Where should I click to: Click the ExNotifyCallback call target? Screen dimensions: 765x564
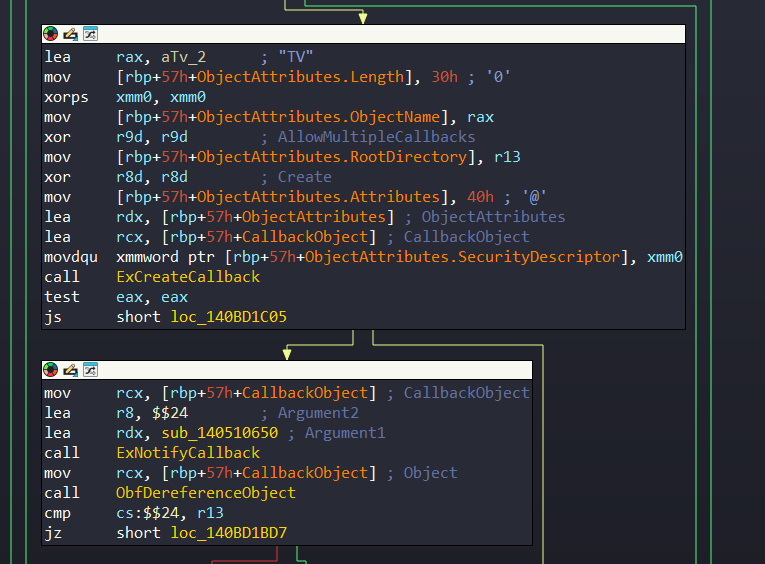(x=188, y=453)
